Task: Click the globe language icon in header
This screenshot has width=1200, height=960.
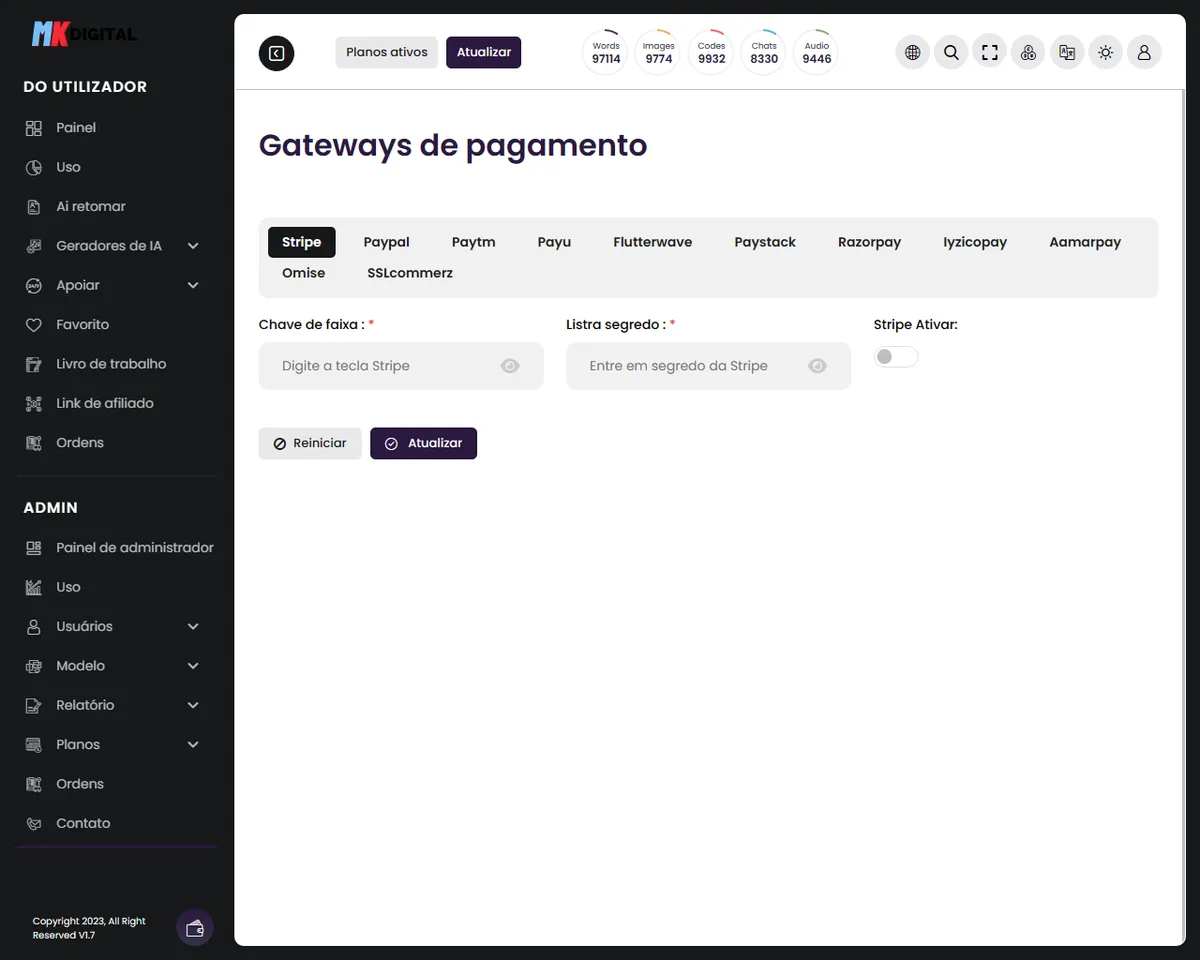Action: click(912, 53)
